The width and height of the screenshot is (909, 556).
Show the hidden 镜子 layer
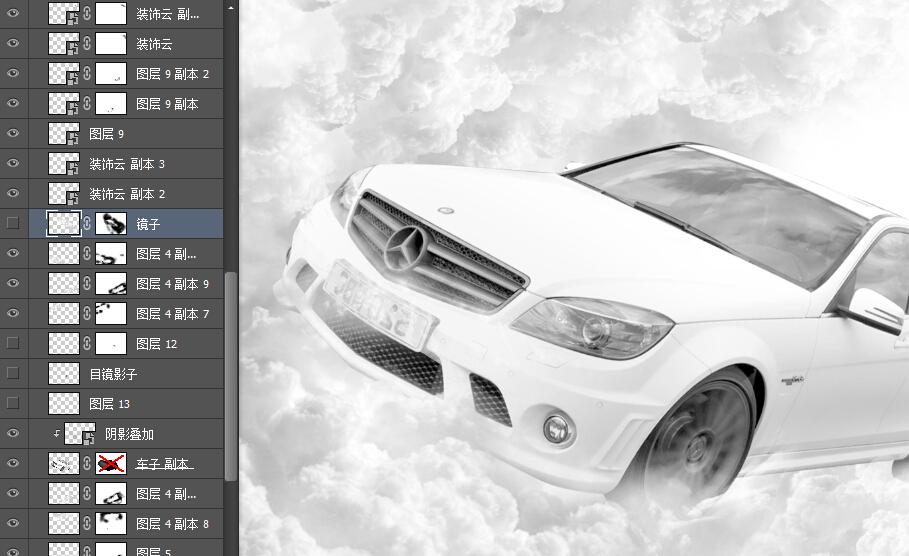click(x=13, y=223)
